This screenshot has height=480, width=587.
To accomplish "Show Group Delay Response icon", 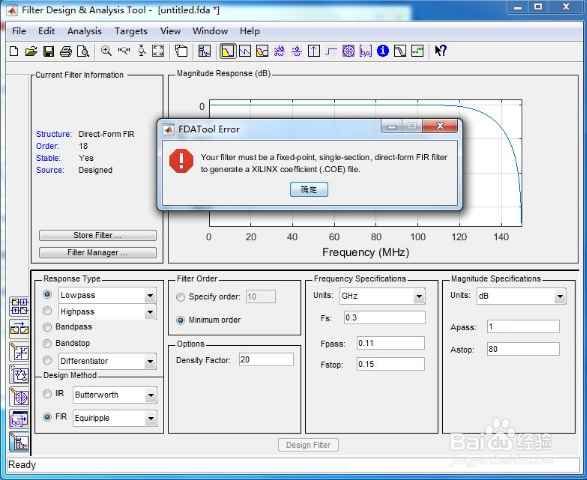I will tap(279, 51).
